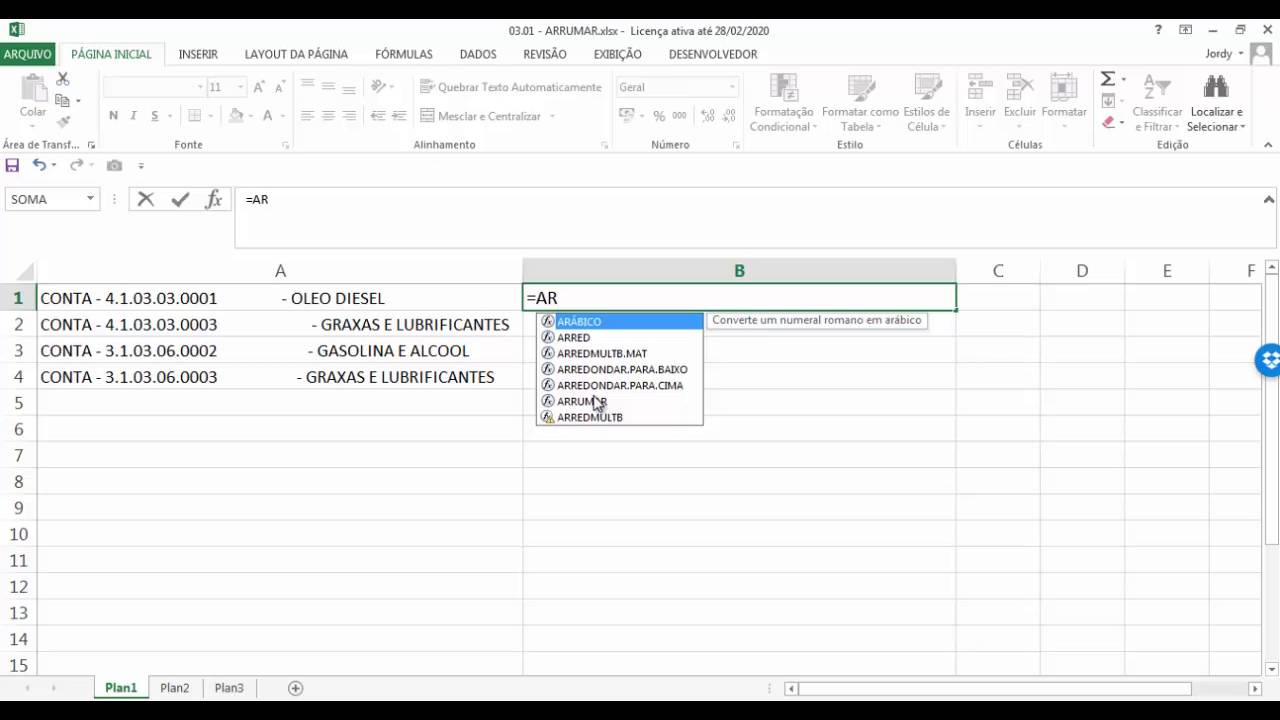Toggle align text left

point(308,116)
